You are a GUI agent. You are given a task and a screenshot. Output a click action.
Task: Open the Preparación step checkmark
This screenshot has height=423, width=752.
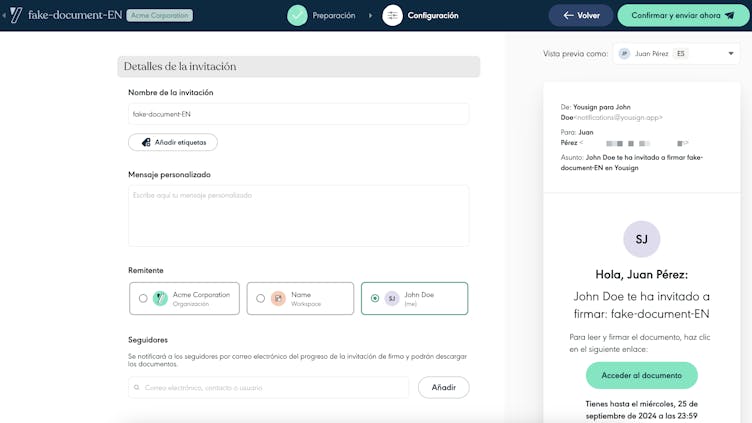[x=297, y=15]
